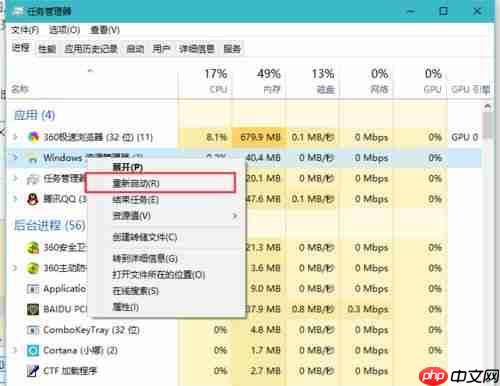
Task: Expand the Cortana (小娜) process group
Action: (x=15, y=350)
